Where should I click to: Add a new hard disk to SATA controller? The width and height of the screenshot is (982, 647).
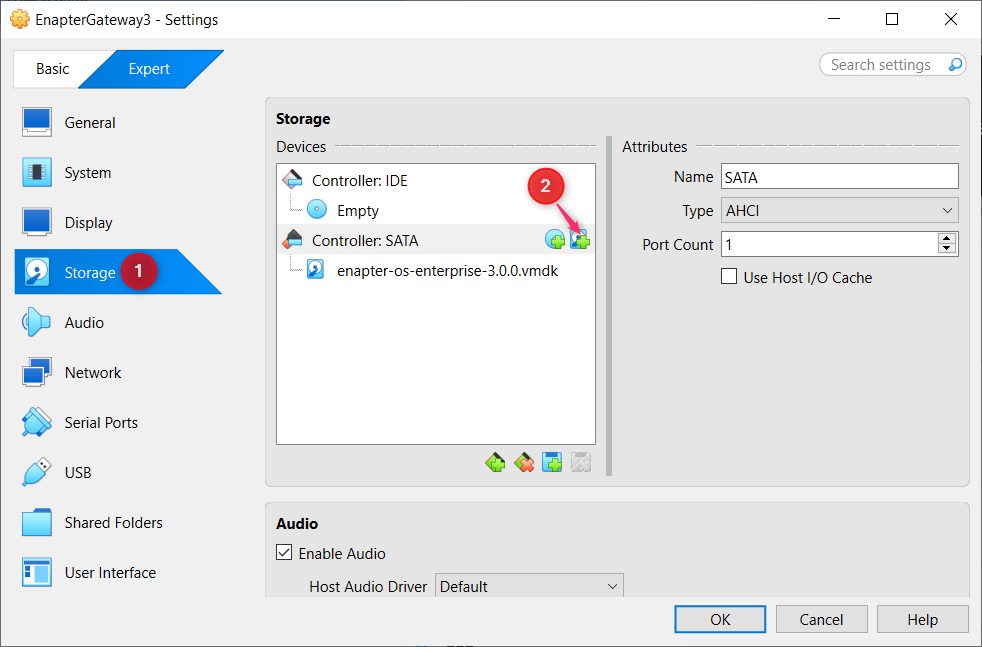pos(580,240)
